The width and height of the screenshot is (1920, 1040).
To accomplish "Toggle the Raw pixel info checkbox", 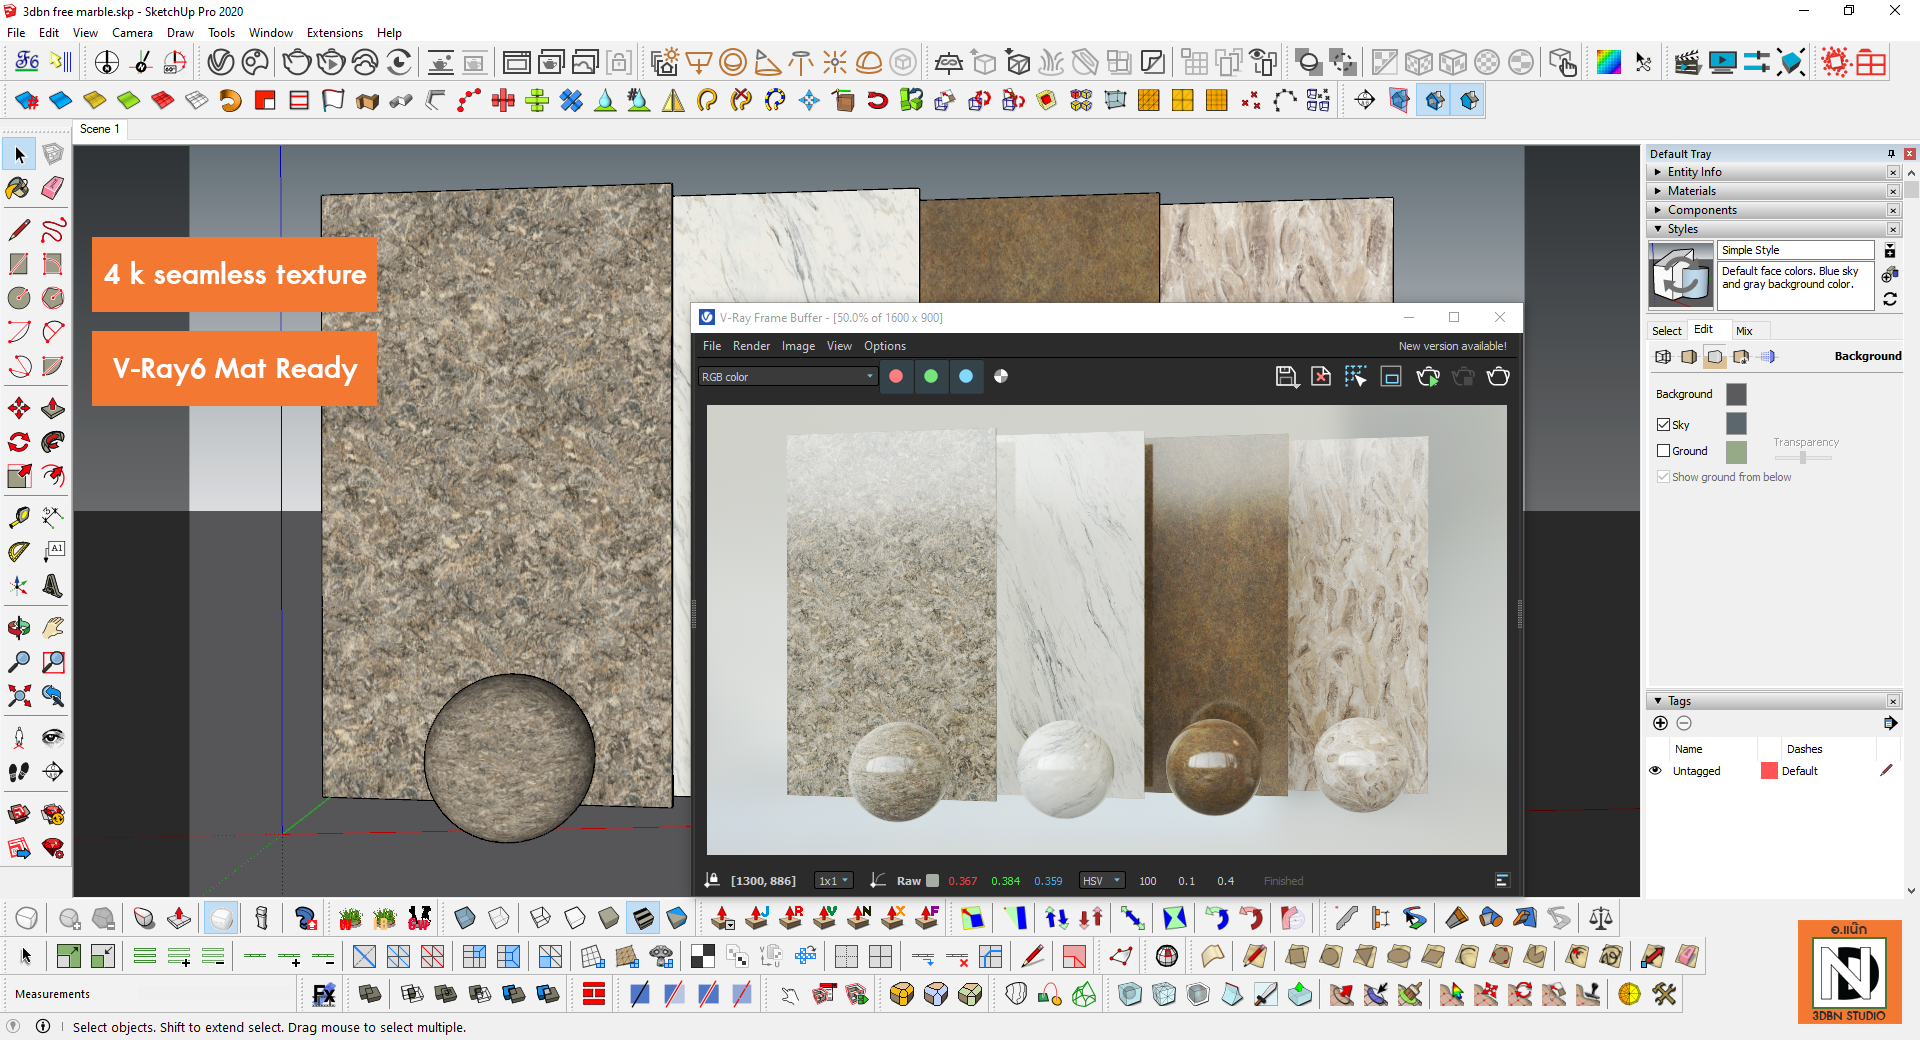I will point(933,881).
